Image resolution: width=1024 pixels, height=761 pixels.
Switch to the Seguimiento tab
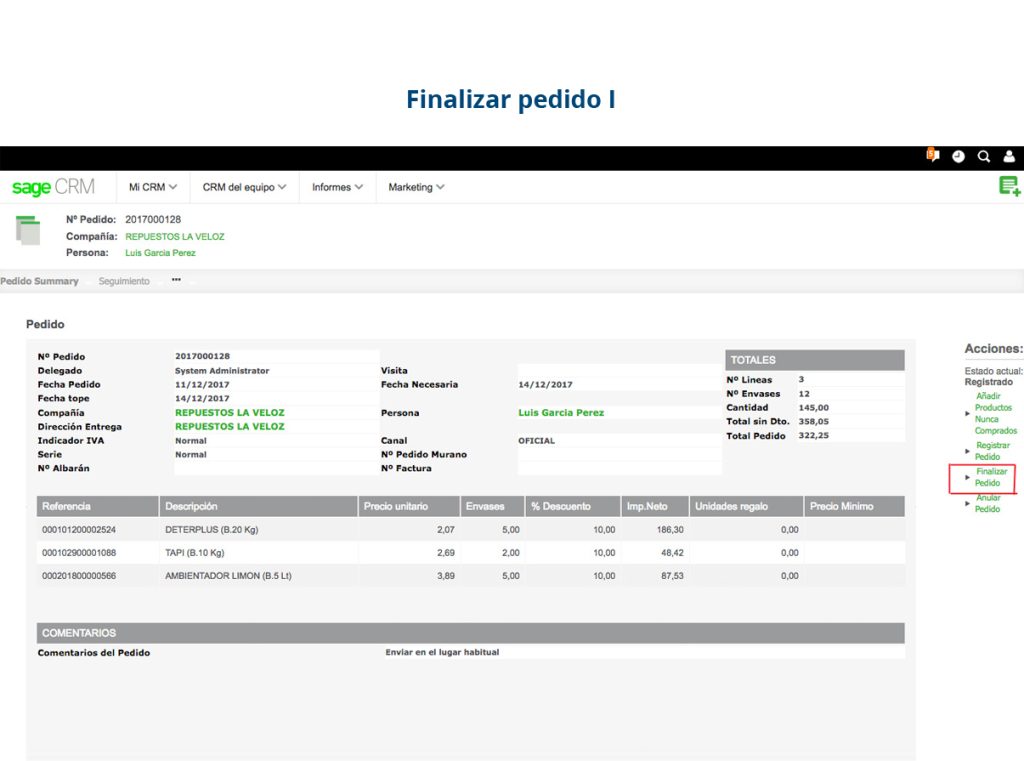(124, 281)
